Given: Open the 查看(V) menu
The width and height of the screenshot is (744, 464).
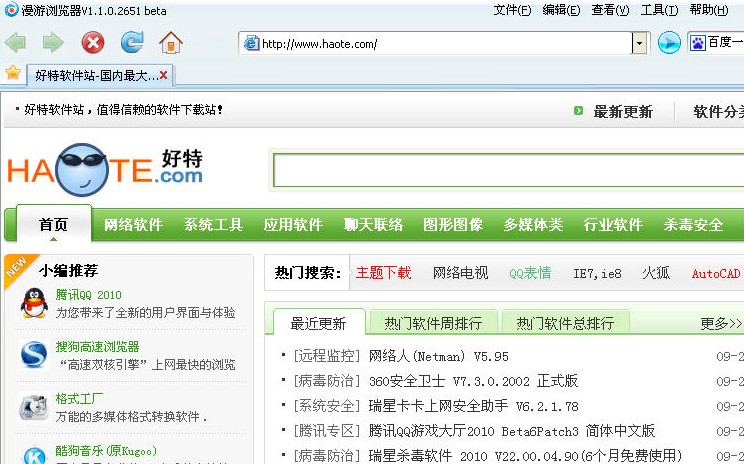Looking at the screenshot, I should tap(610, 10).
